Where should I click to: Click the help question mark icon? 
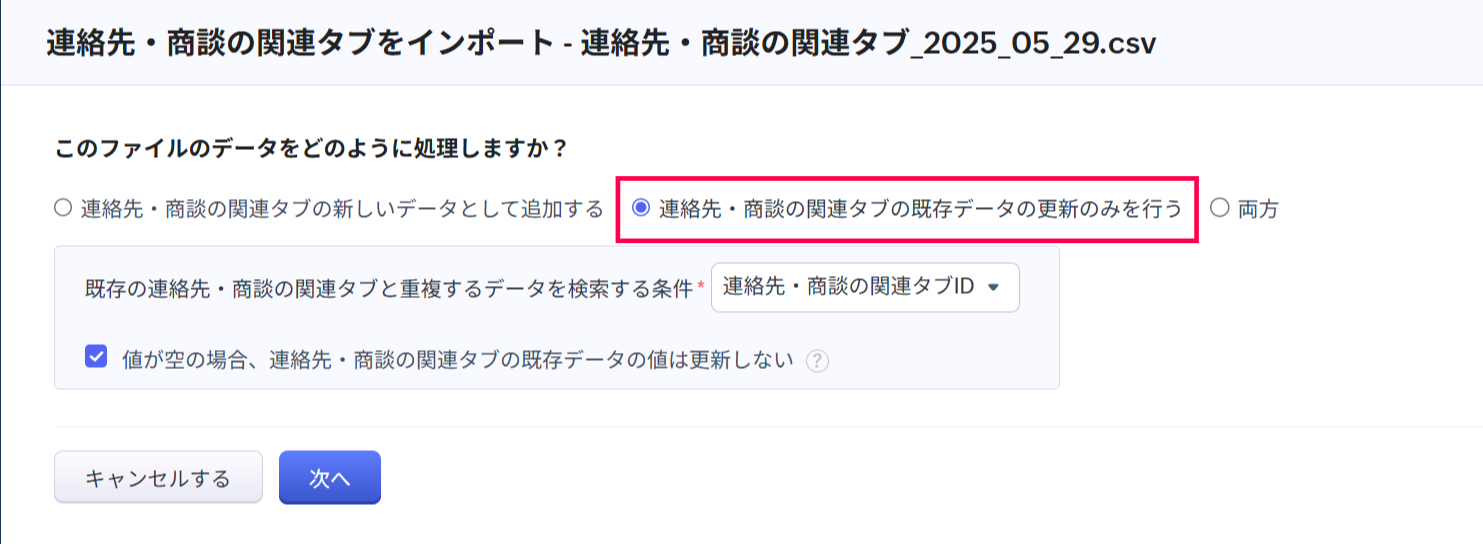coord(818,360)
